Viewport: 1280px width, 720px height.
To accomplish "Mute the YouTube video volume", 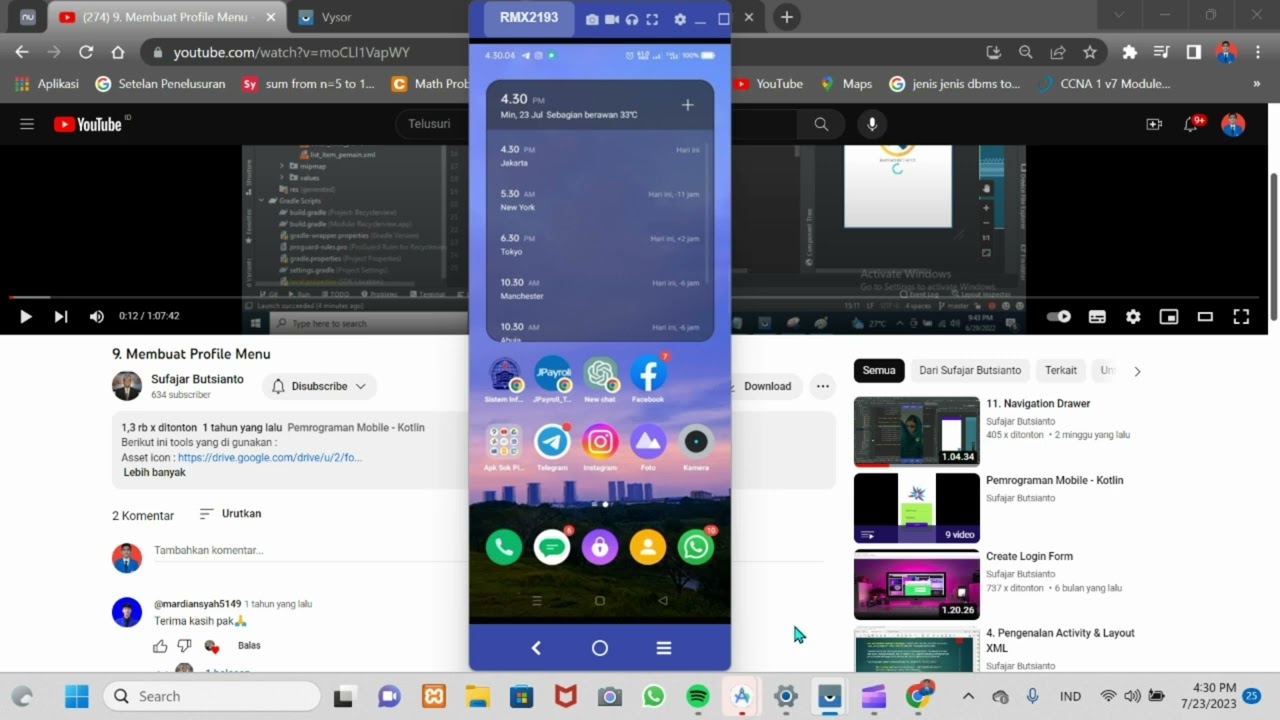I will click(97, 316).
